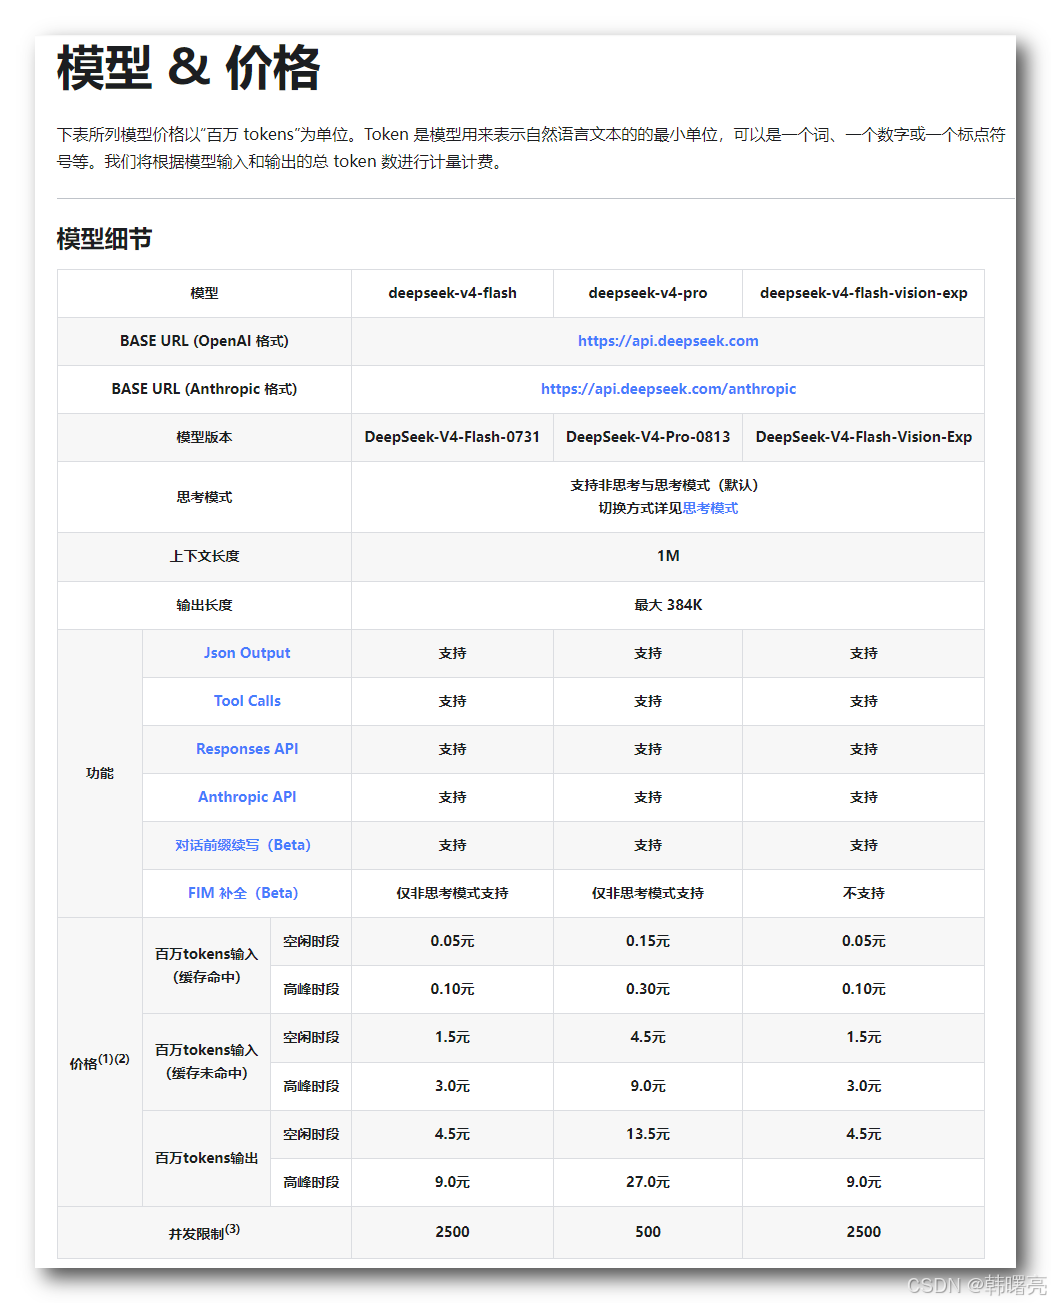The image size is (1051, 1303).
Task: Click the 模型 & 价格 page title
Action: 188,68
